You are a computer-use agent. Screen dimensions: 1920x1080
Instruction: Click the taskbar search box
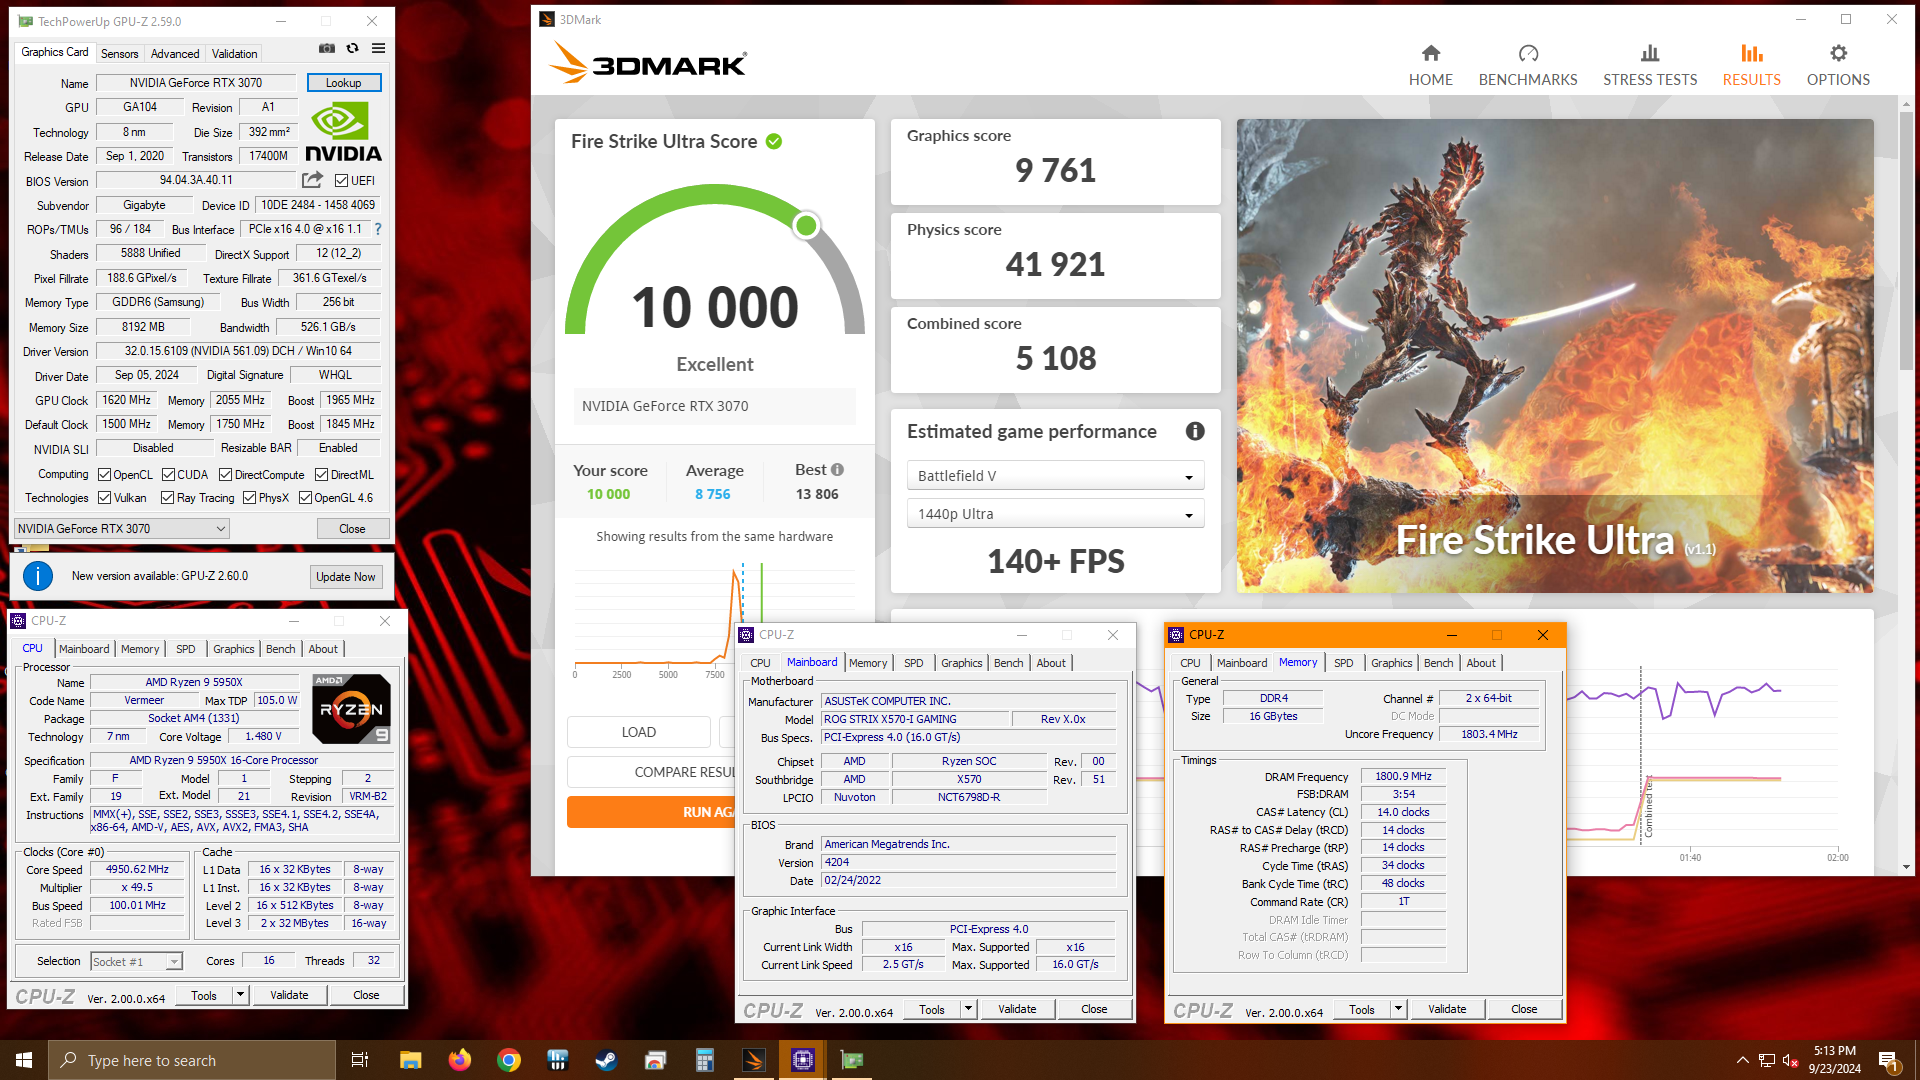tap(192, 1060)
